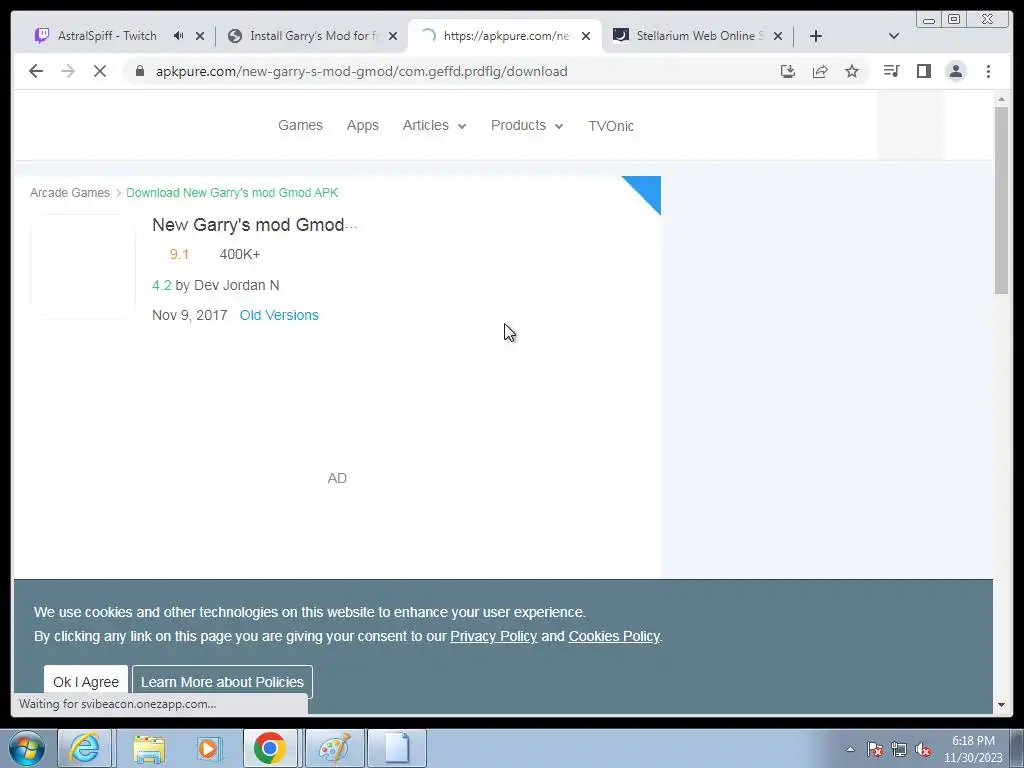
Task: Open Paint from the taskbar
Action: [334, 748]
